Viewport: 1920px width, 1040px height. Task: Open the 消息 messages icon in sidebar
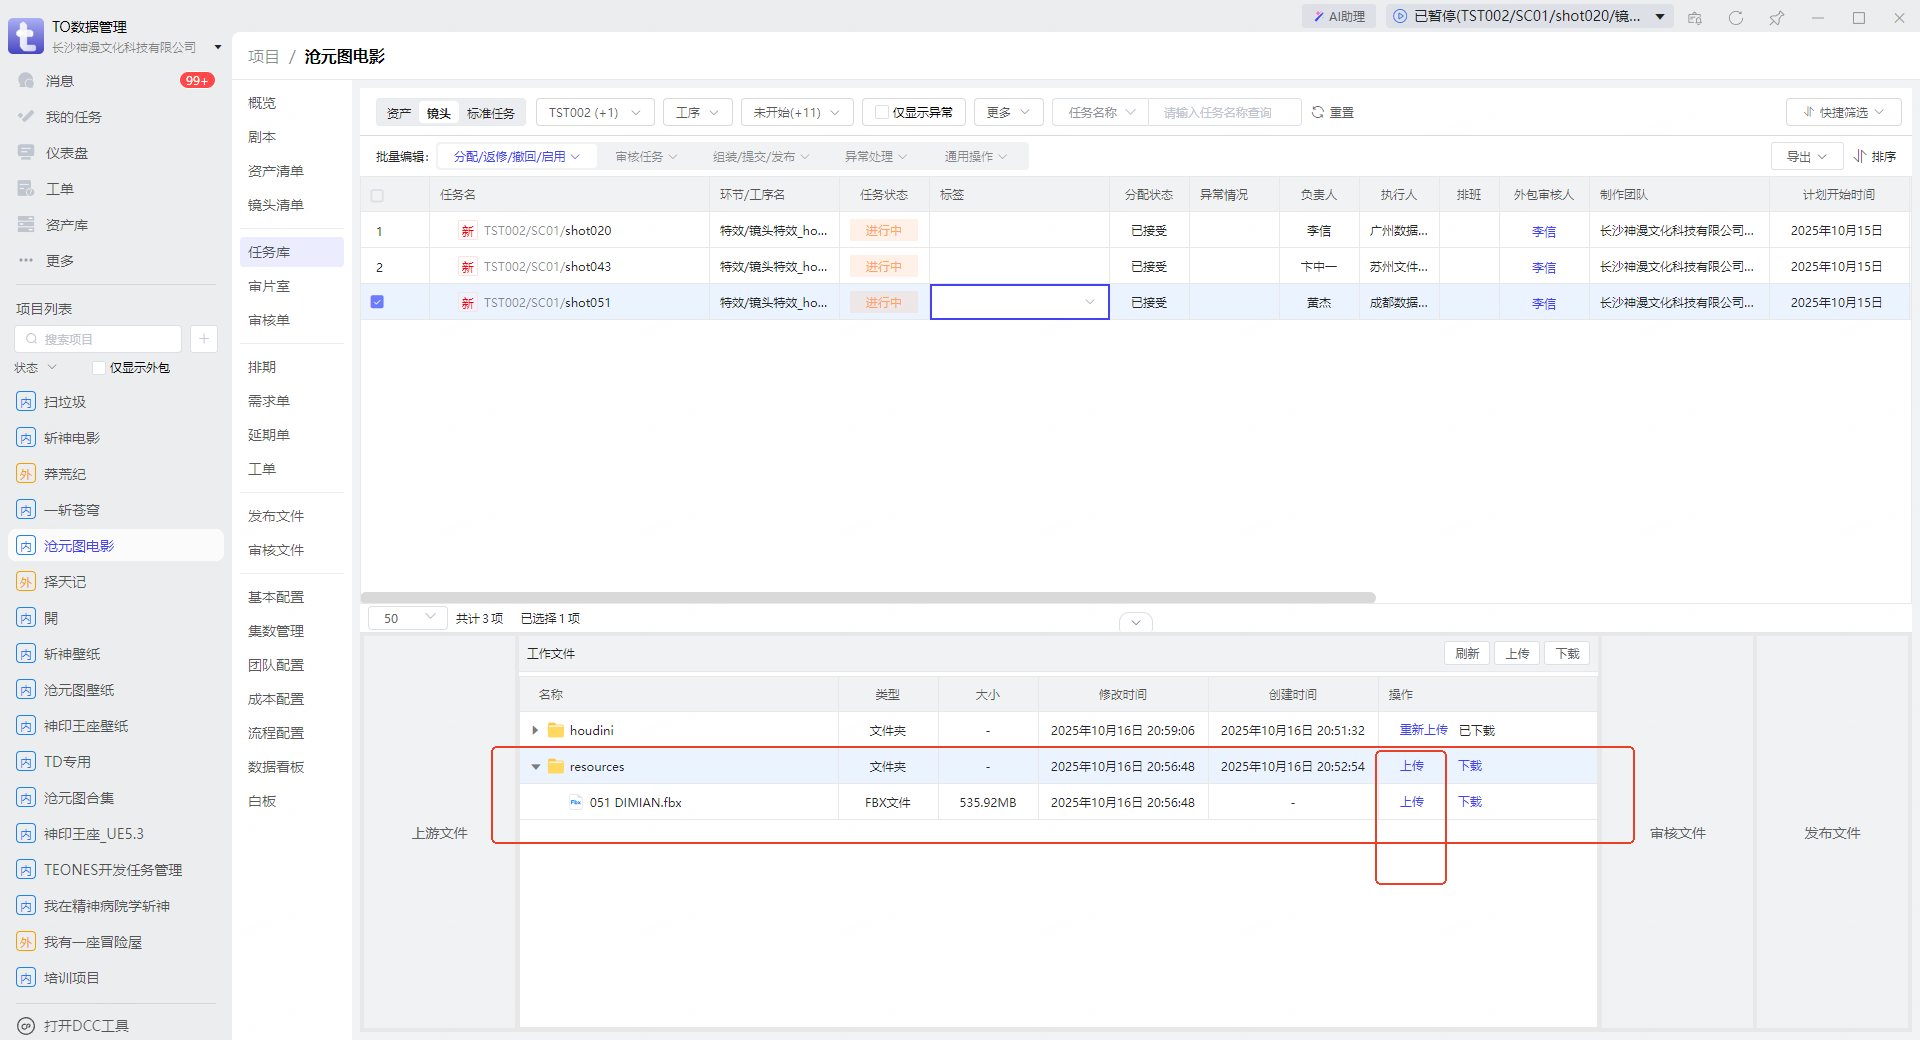[27, 81]
